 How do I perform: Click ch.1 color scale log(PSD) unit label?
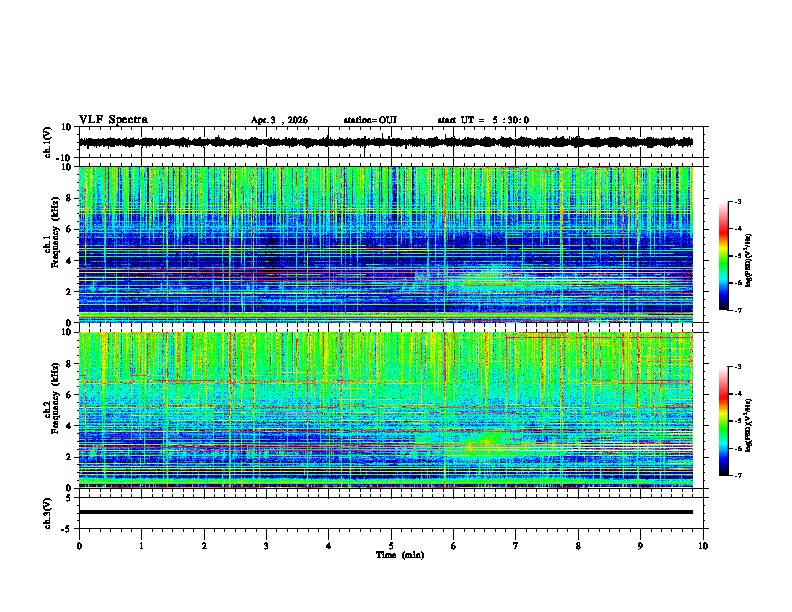(749, 260)
